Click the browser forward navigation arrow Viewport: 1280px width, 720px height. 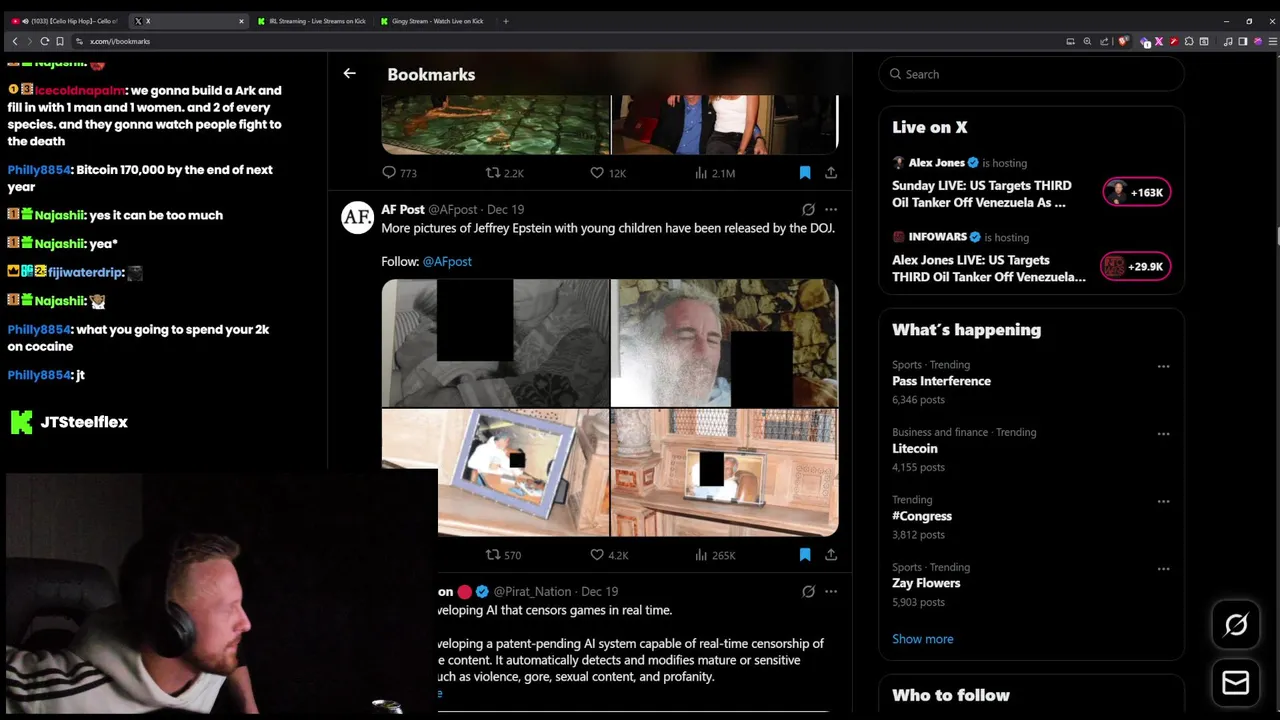click(x=29, y=41)
